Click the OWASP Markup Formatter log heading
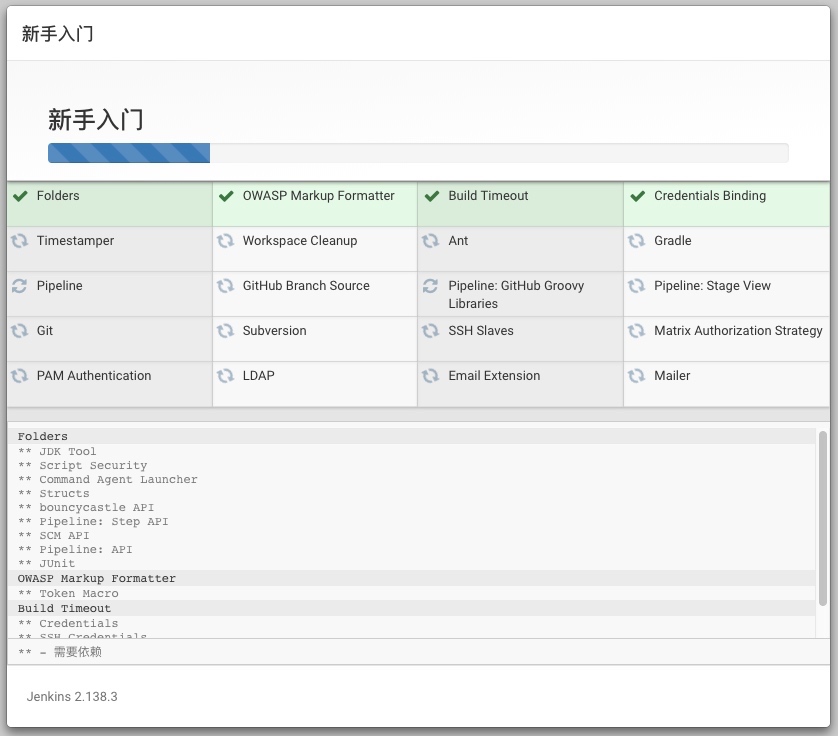This screenshot has height=736, width=838. pyautogui.click(x=97, y=579)
